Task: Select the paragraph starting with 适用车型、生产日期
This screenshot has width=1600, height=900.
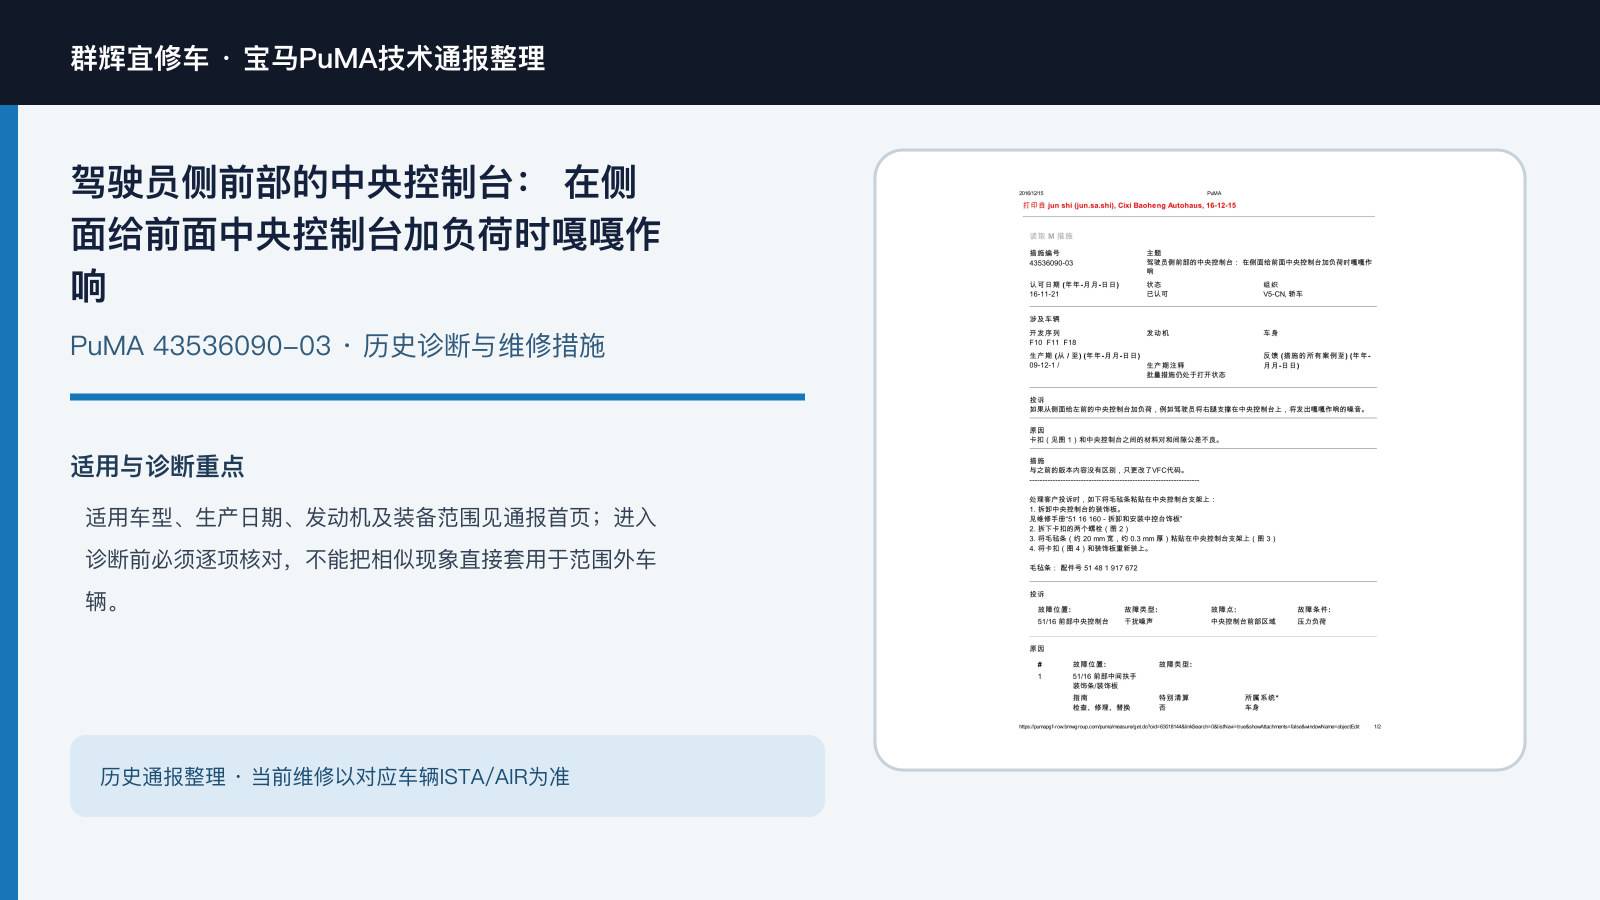Action: click(371, 559)
